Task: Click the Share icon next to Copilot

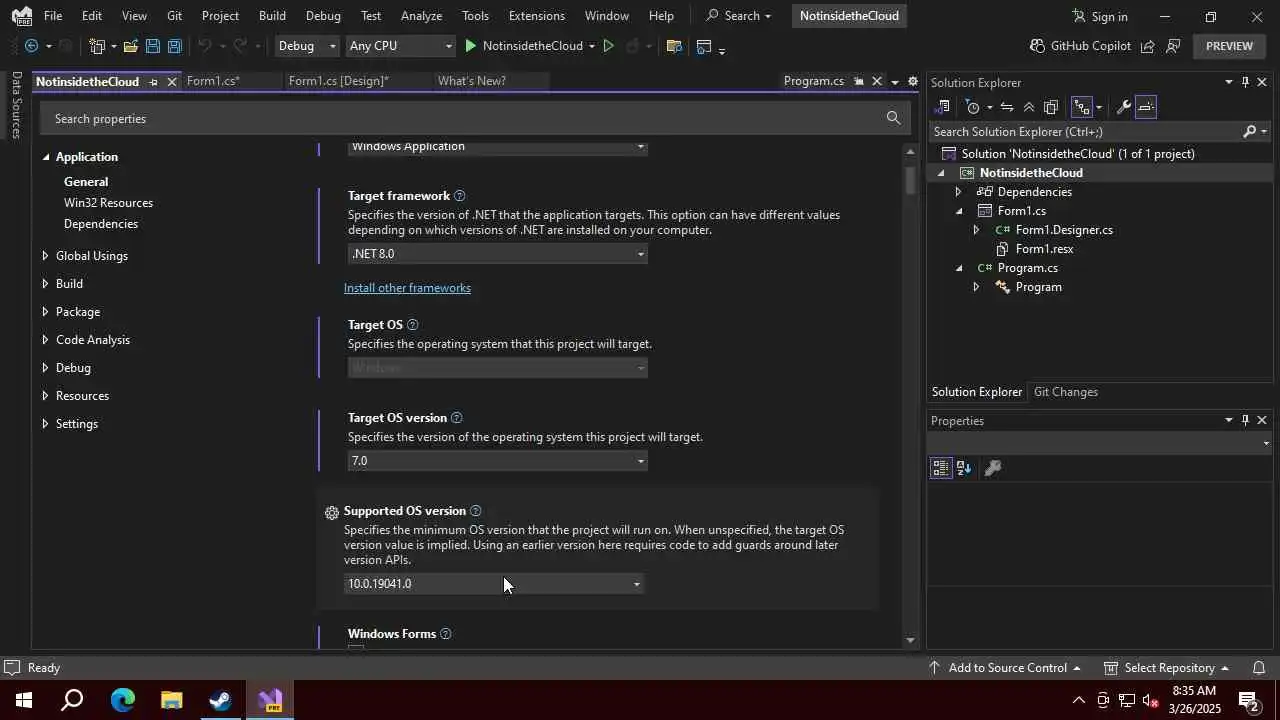Action: point(1148,46)
